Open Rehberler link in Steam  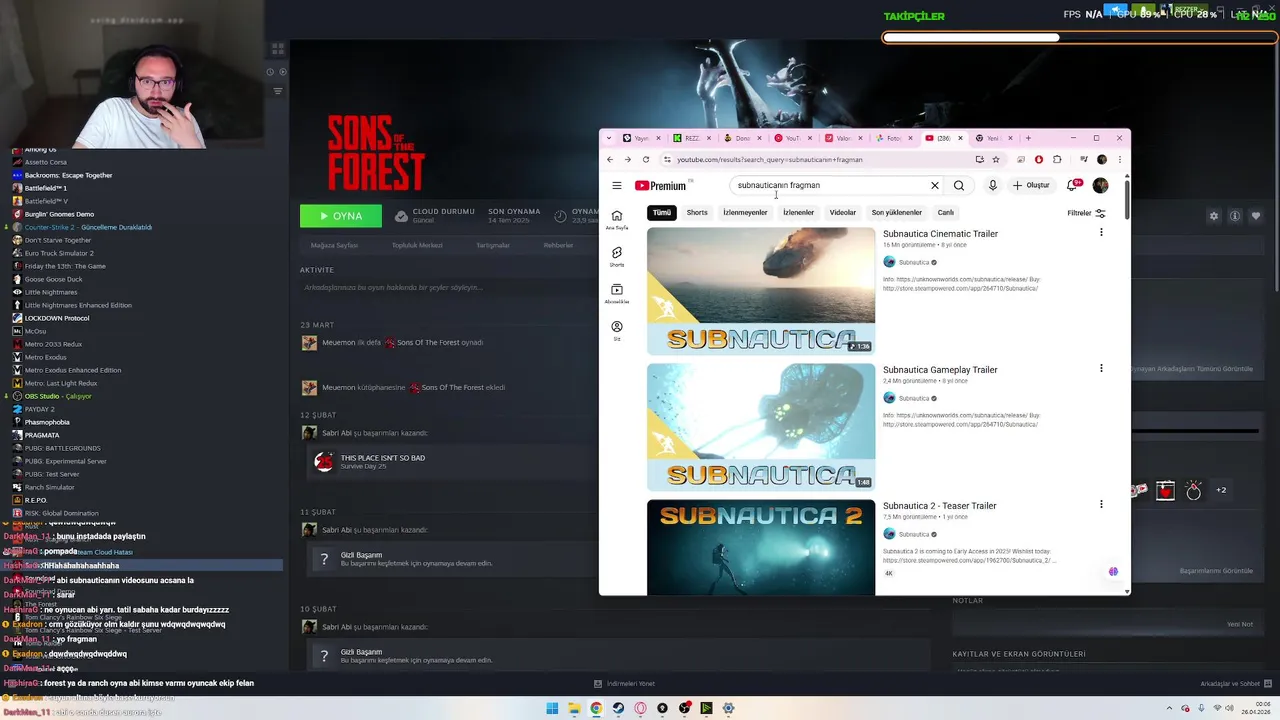click(x=558, y=245)
